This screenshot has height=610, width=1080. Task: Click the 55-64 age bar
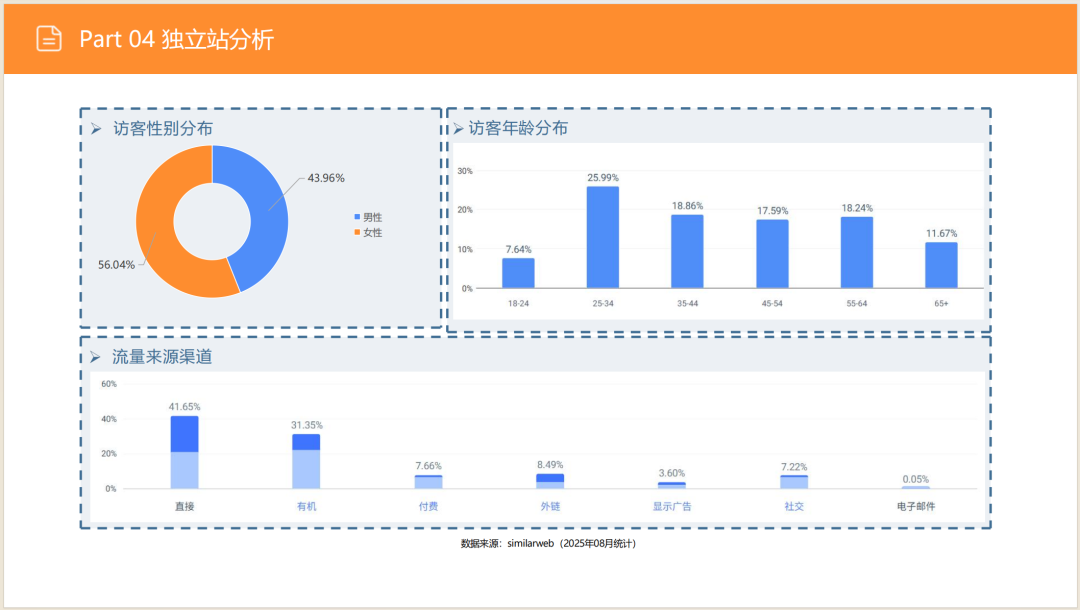point(857,252)
